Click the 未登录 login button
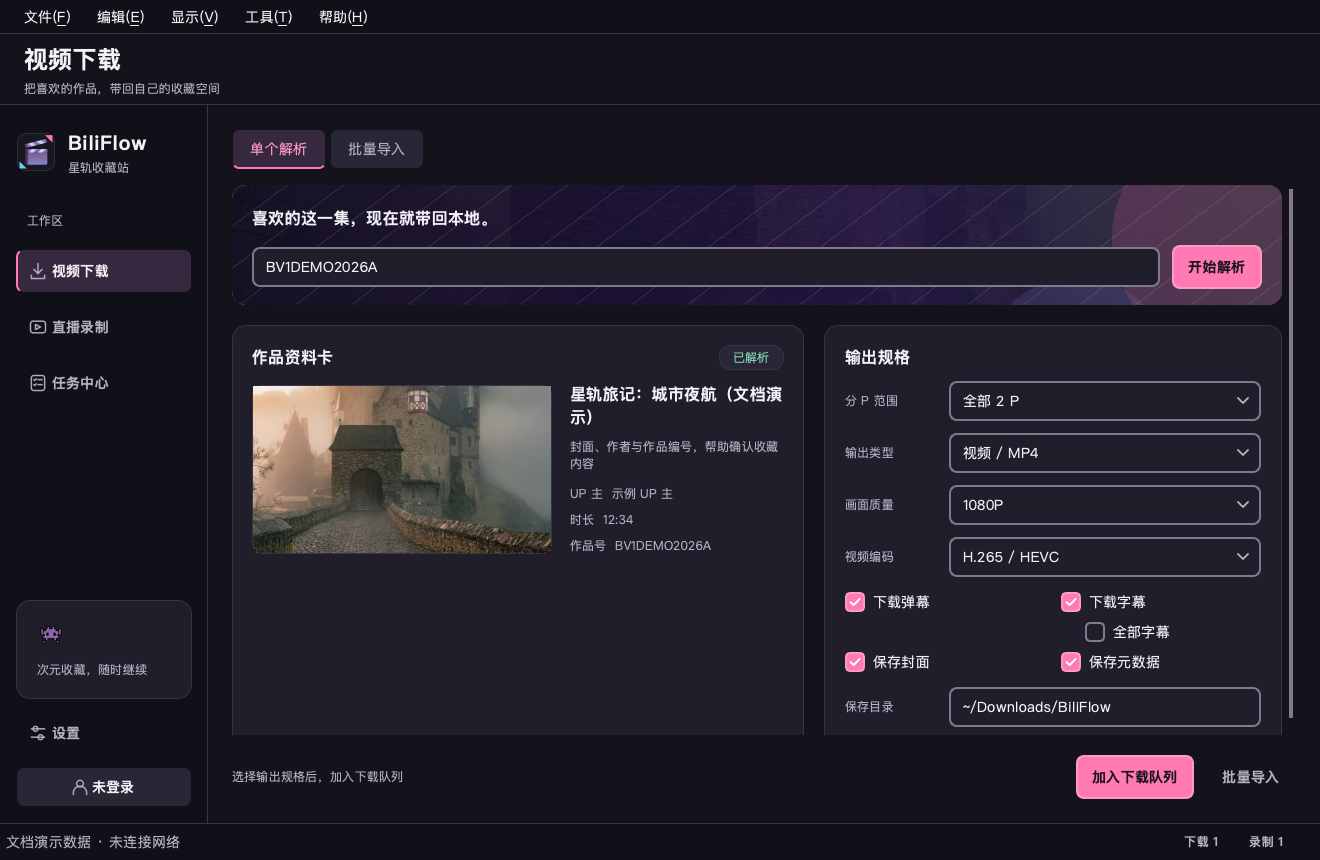This screenshot has width=1320, height=860. pyautogui.click(x=104, y=787)
